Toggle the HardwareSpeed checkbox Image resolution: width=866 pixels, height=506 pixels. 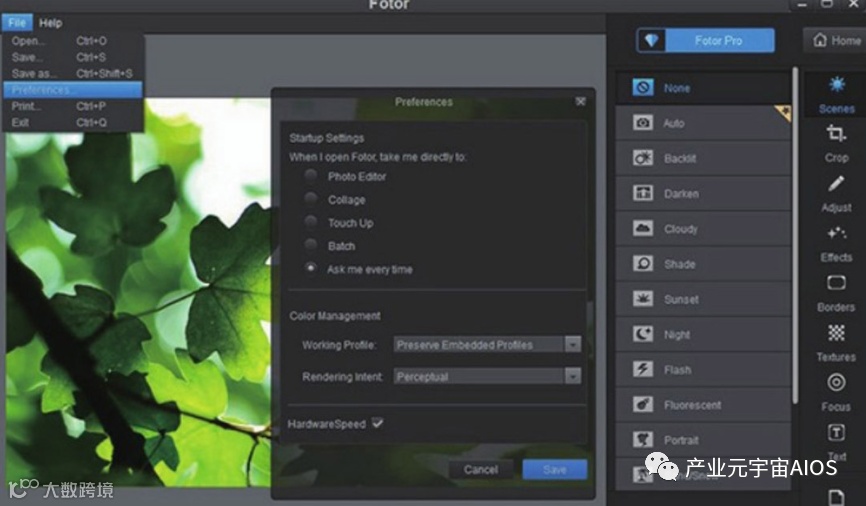coord(378,423)
